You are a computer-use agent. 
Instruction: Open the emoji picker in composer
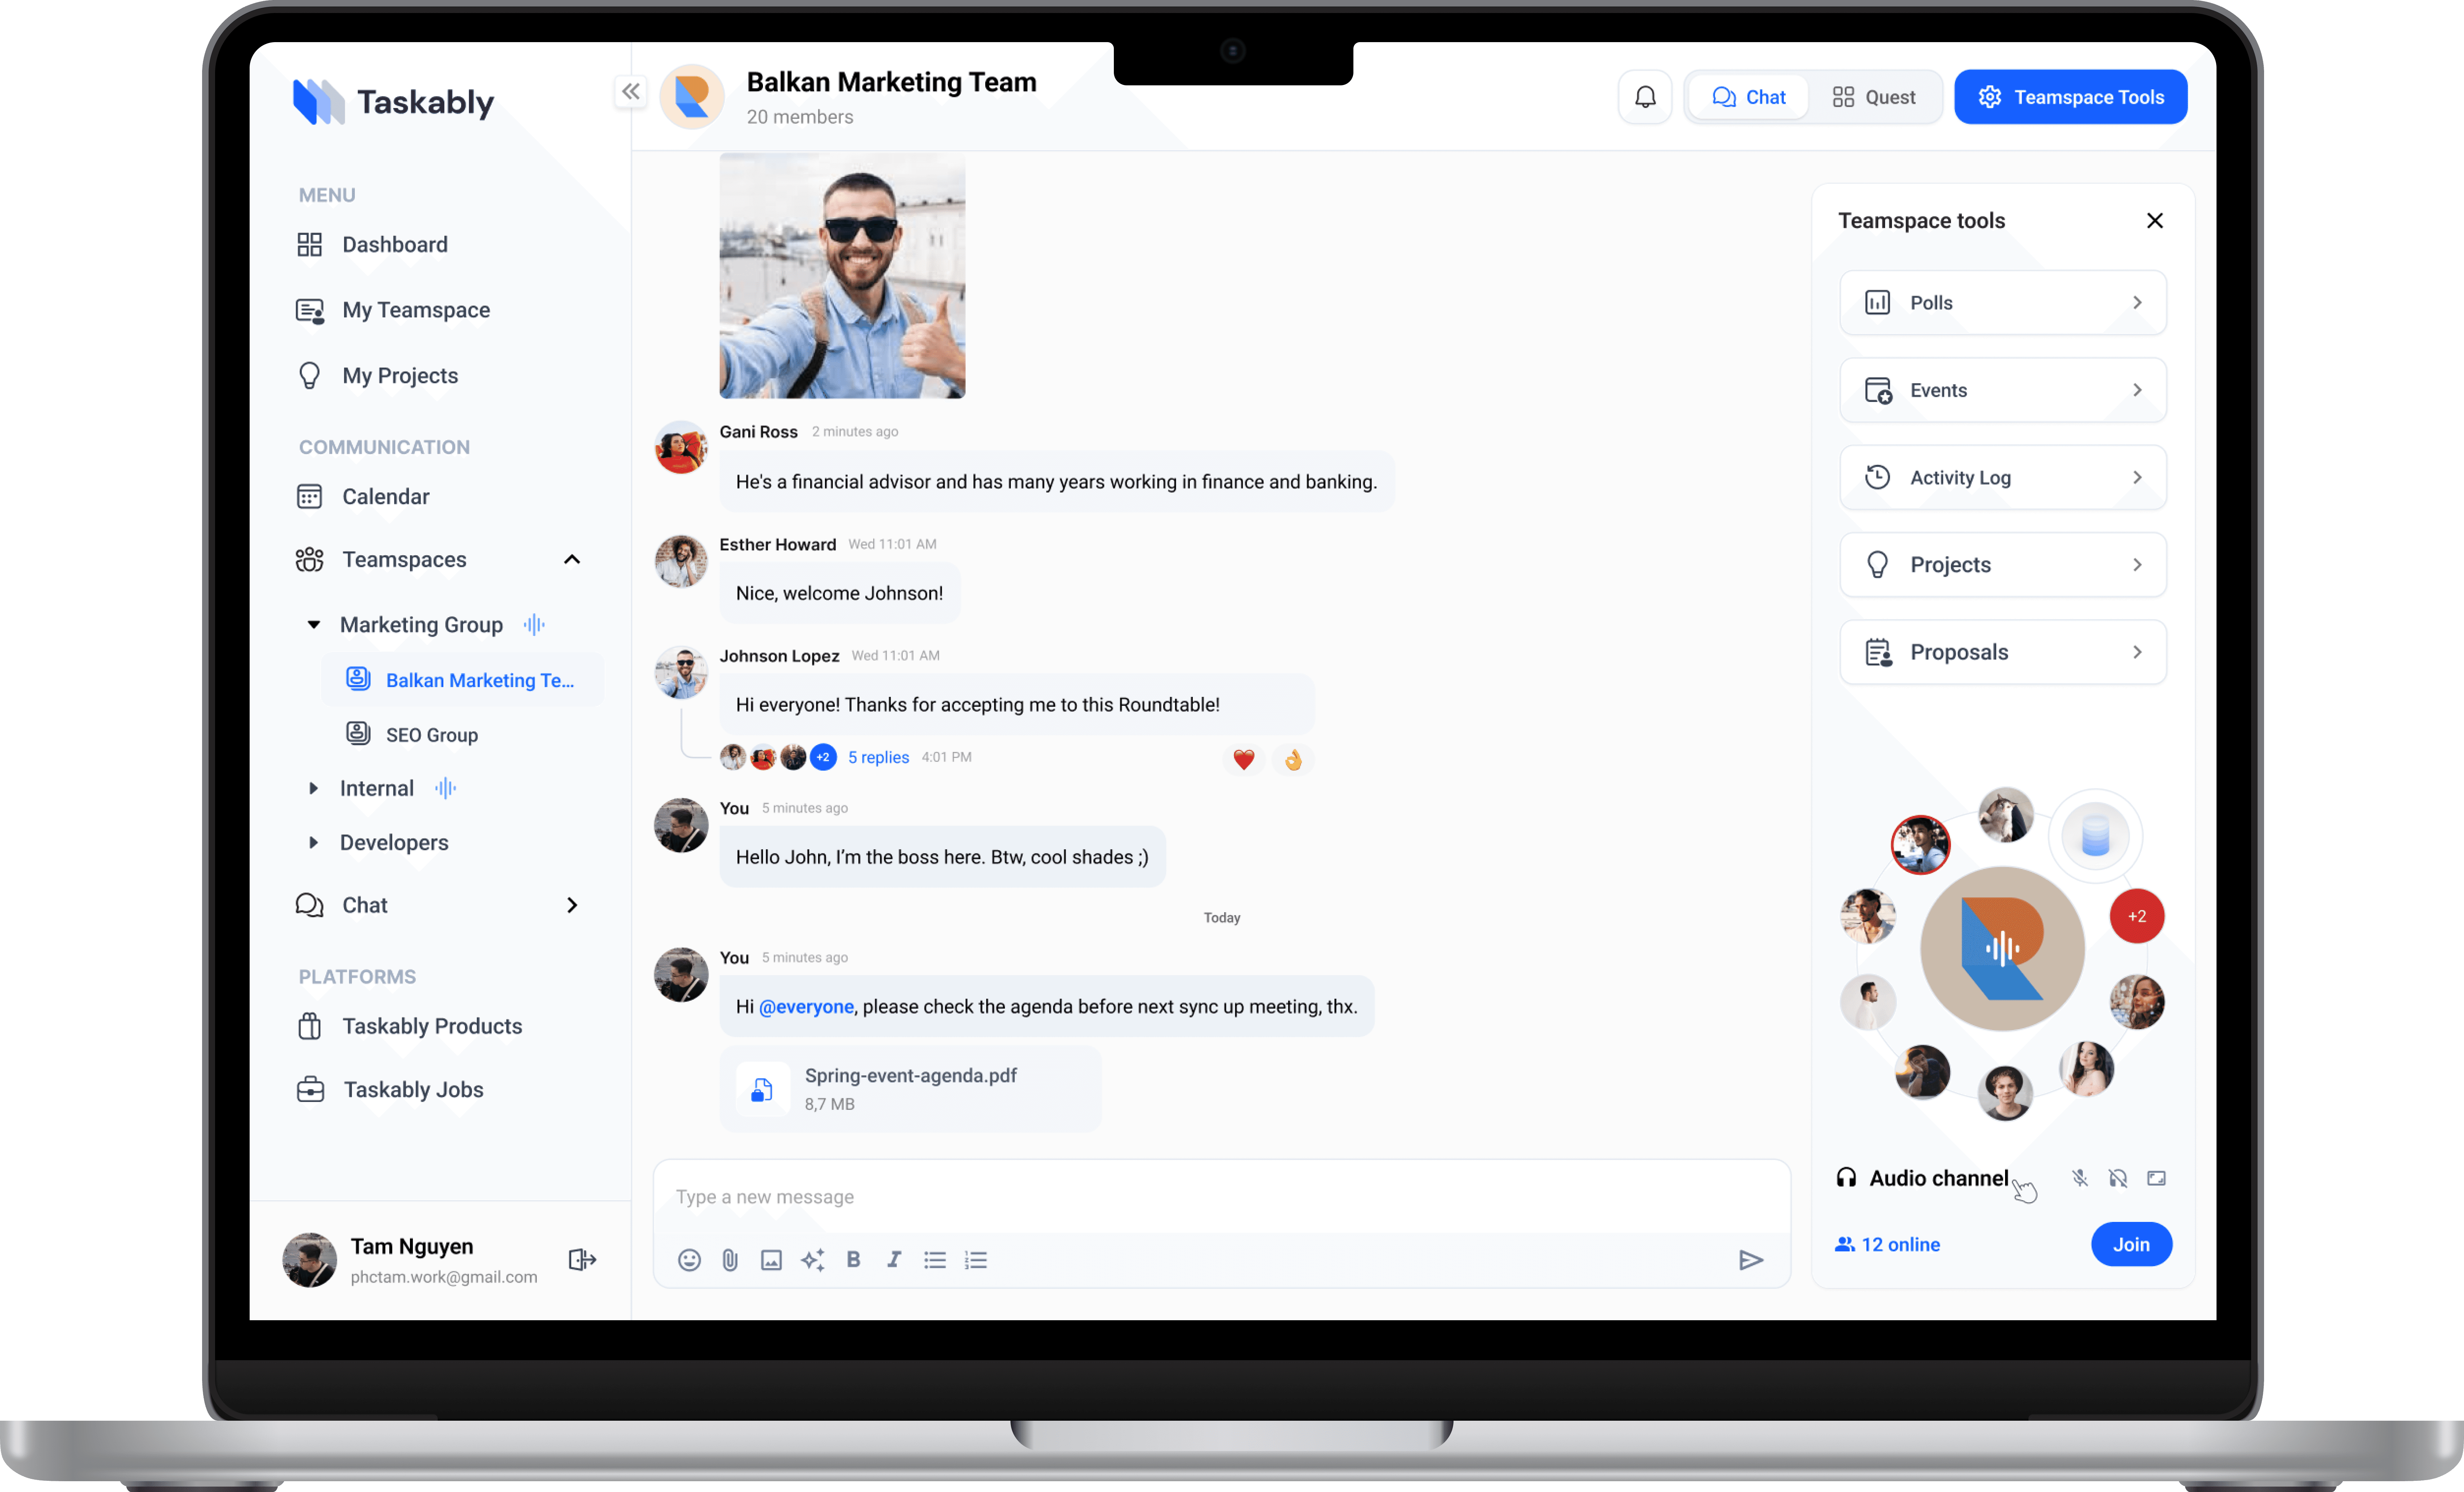click(x=689, y=1260)
